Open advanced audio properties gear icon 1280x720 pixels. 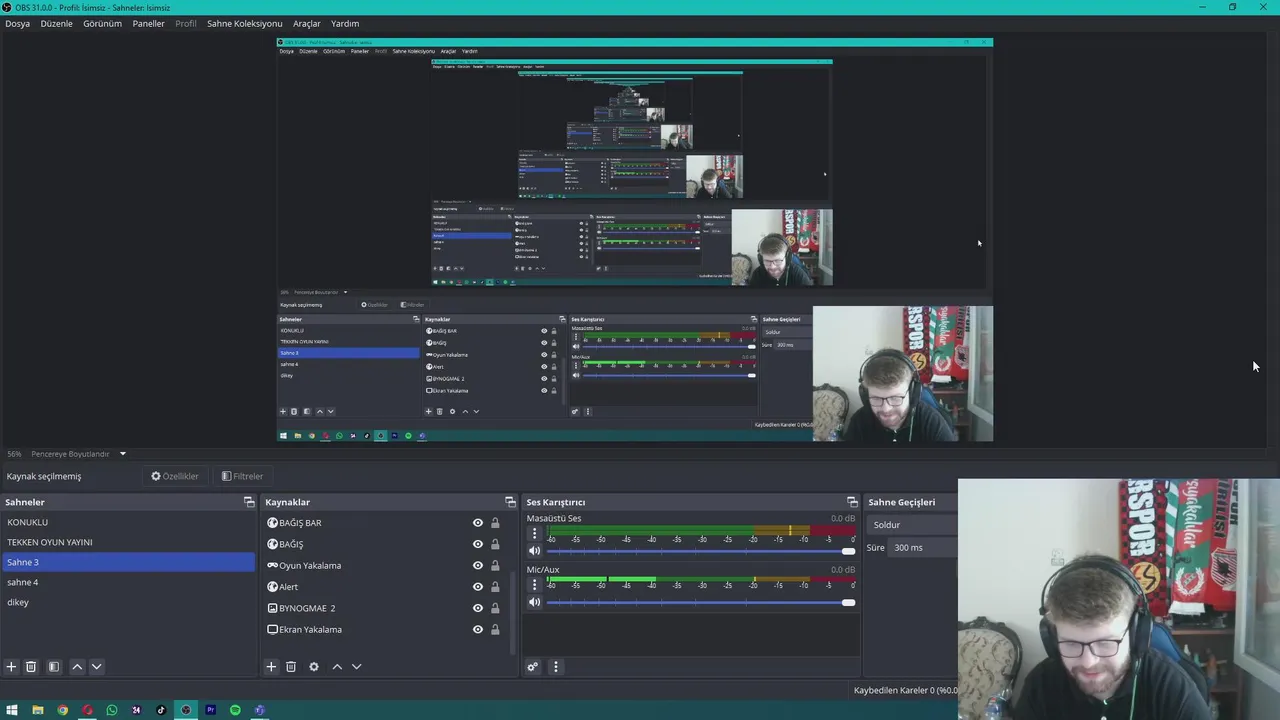[533, 667]
